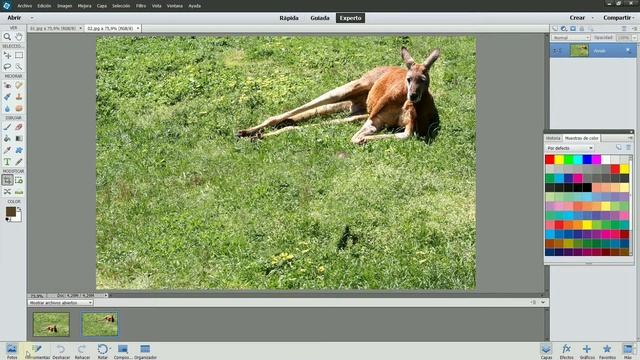Select the Gradient tool
The height and width of the screenshot is (360, 640).
[19, 139]
